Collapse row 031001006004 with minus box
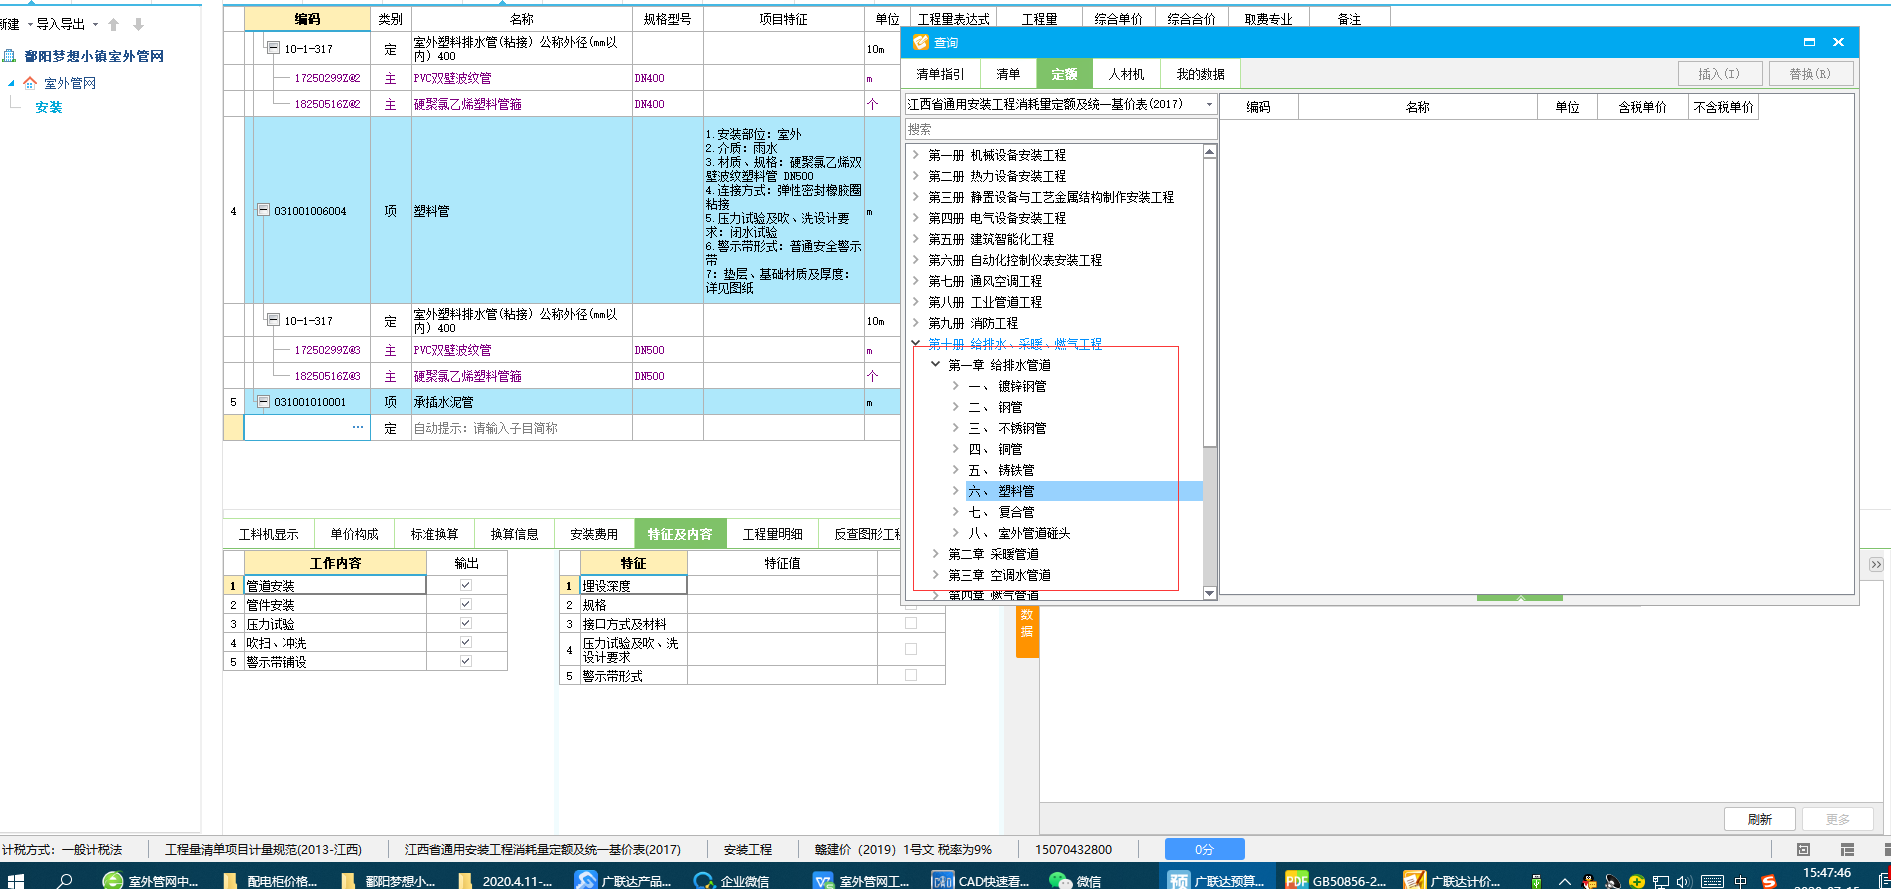The height and width of the screenshot is (889, 1891). [263, 210]
